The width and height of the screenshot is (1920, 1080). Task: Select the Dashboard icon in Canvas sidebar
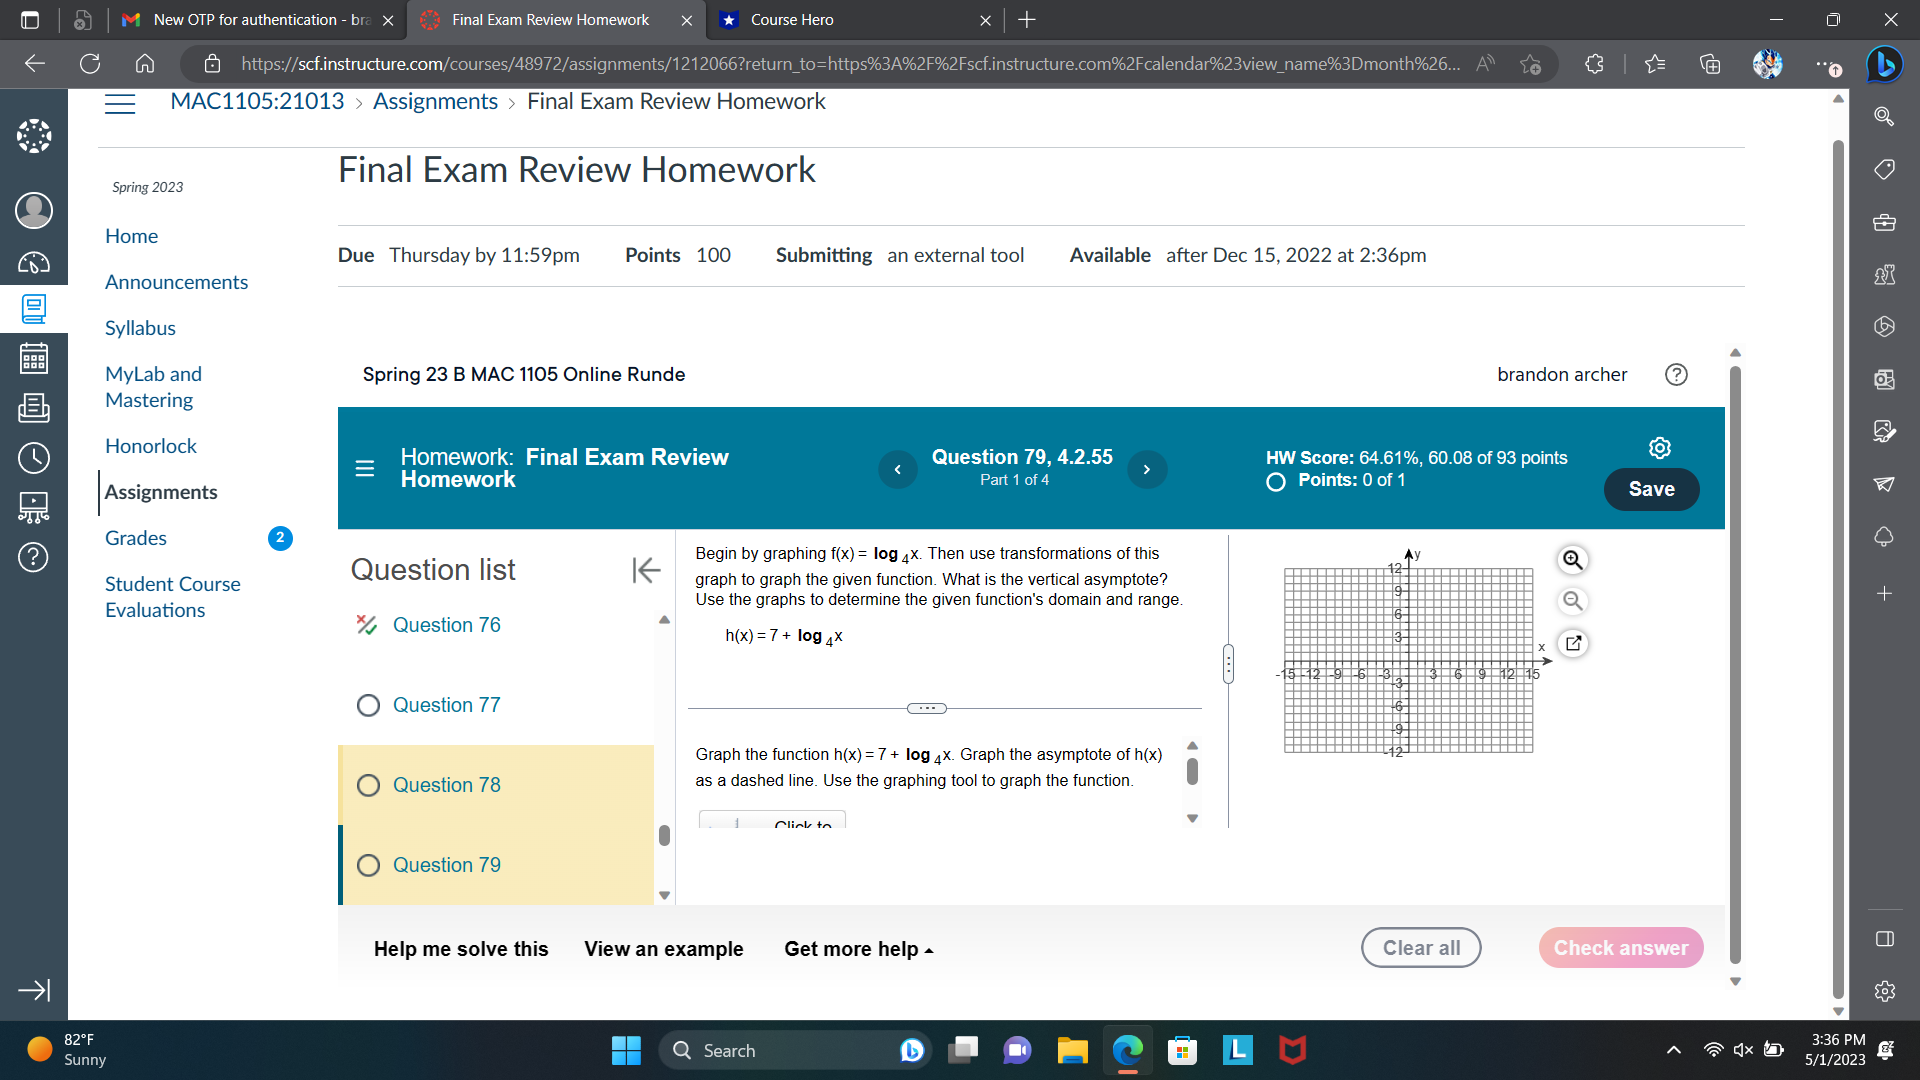[x=33, y=264]
